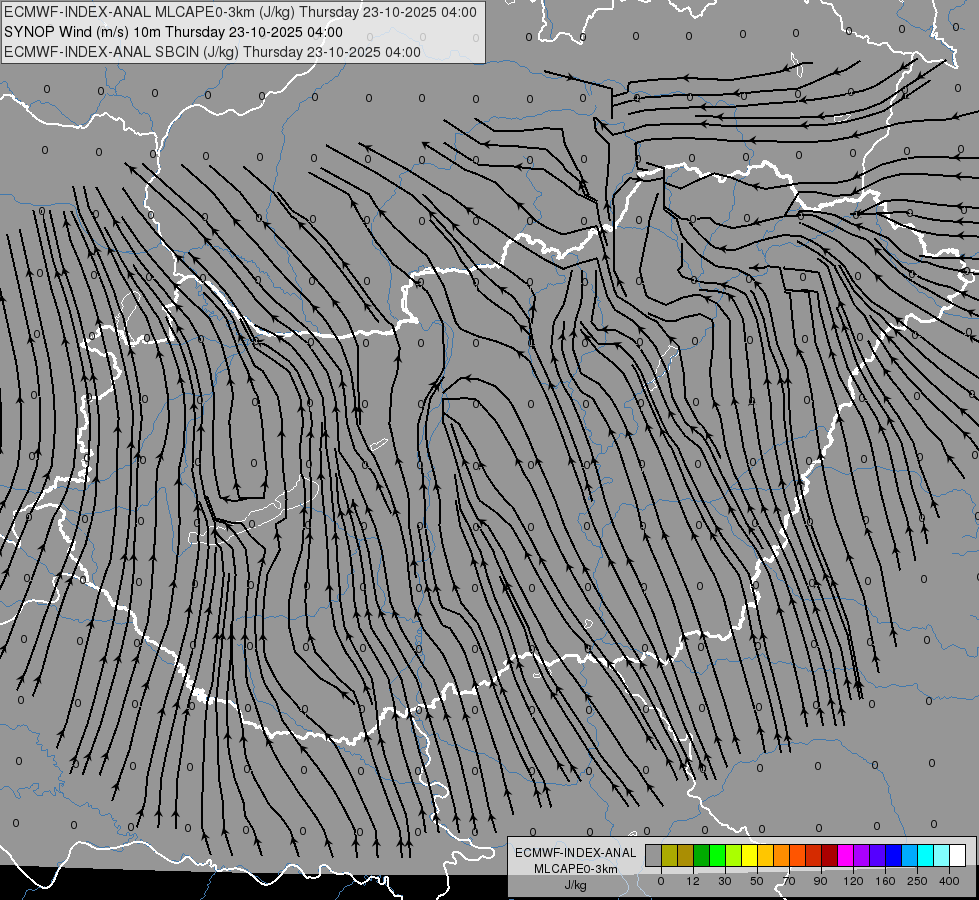This screenshot has height=900, width=979.
Task: Pick the dark green legend swatch
Action: [x=701, y=855]
